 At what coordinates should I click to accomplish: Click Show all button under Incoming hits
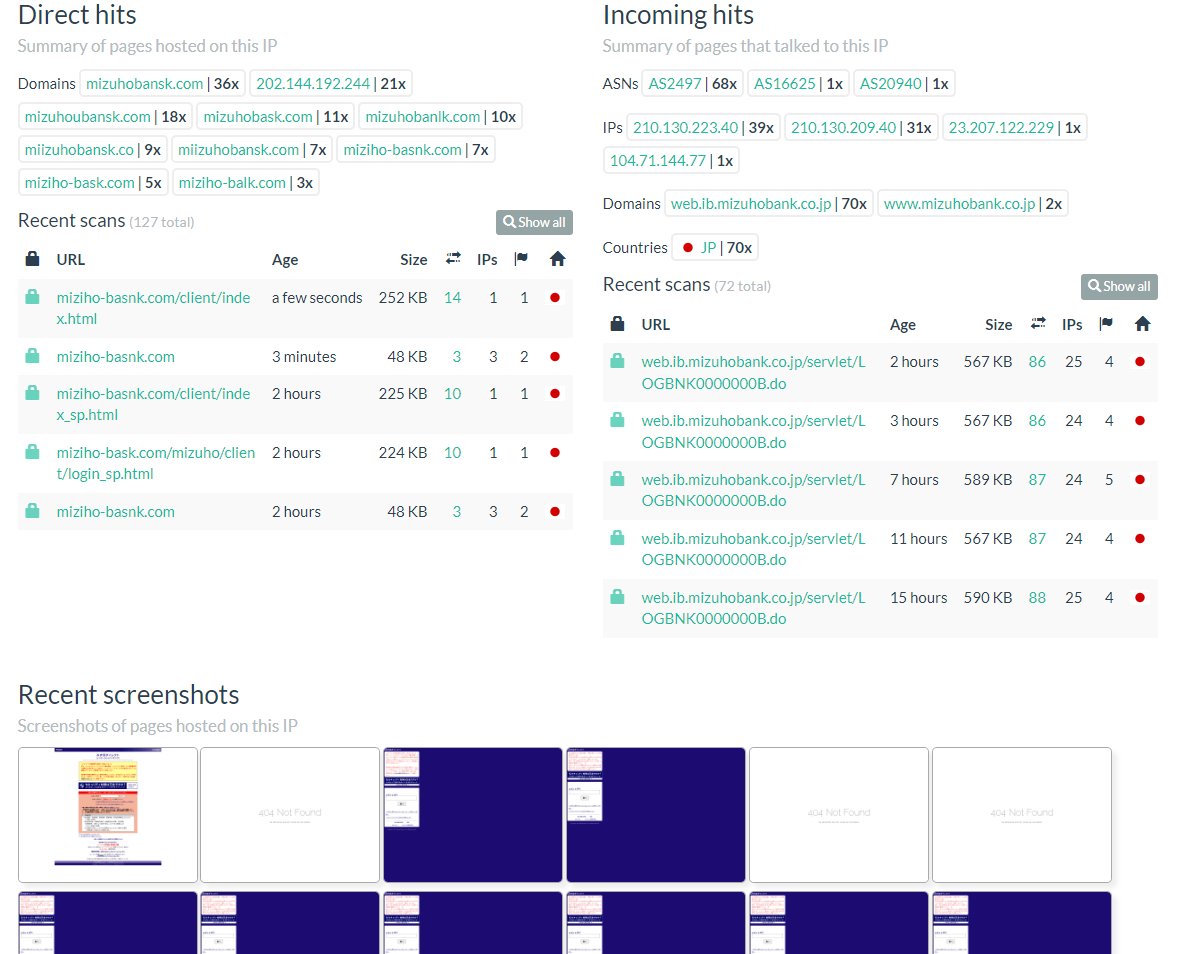(1119, 286)
